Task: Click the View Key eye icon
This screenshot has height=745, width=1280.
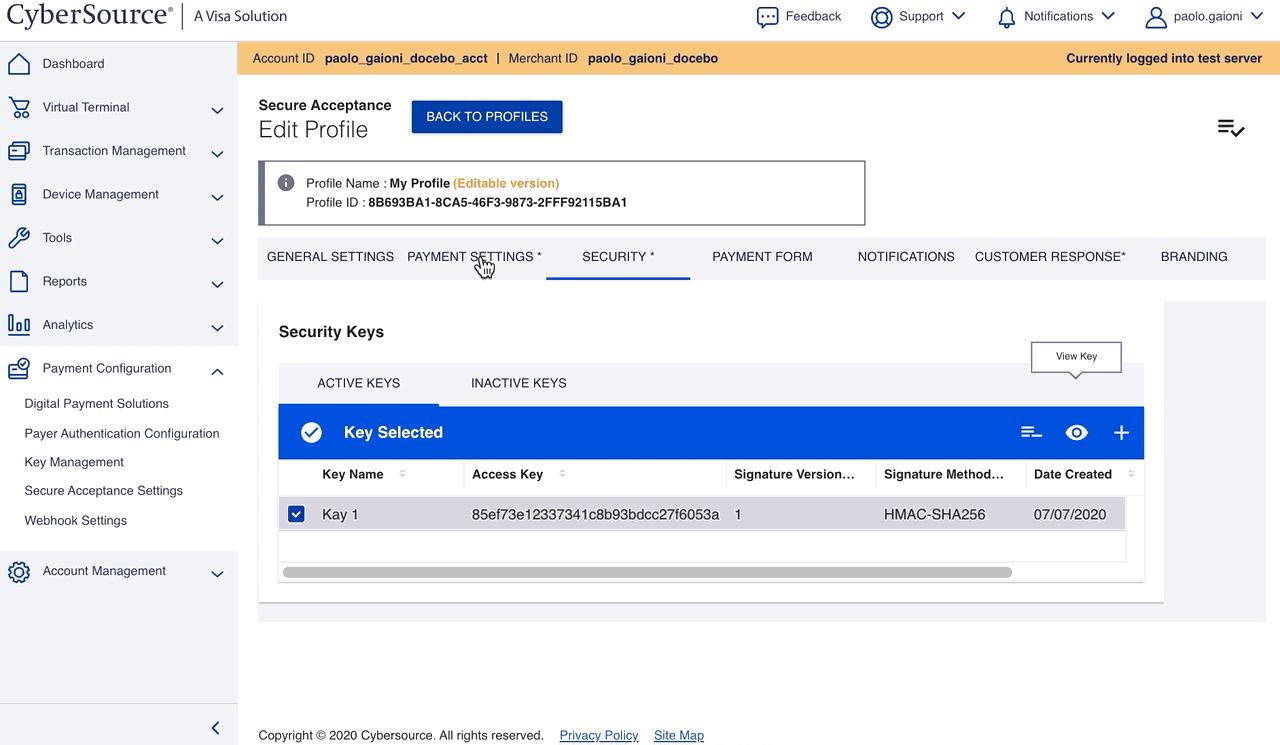Action: [1076, 433]
